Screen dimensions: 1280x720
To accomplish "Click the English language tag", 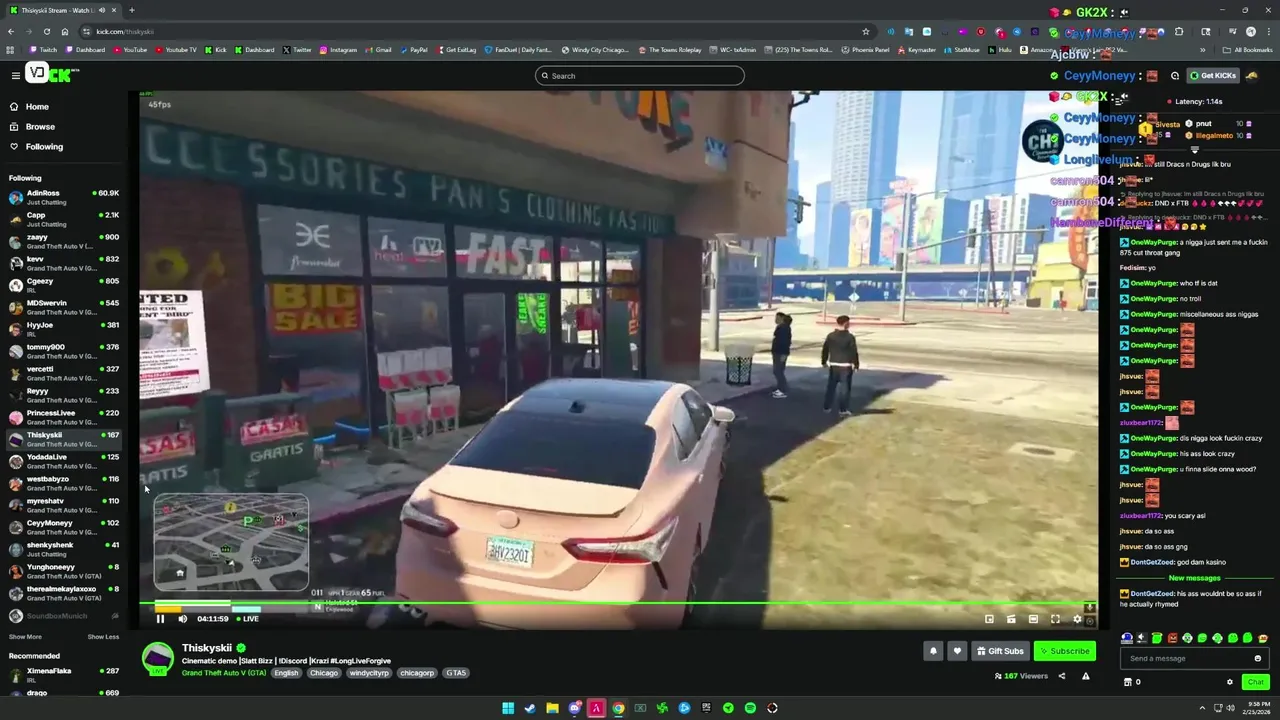I will (x=287, y=673).
